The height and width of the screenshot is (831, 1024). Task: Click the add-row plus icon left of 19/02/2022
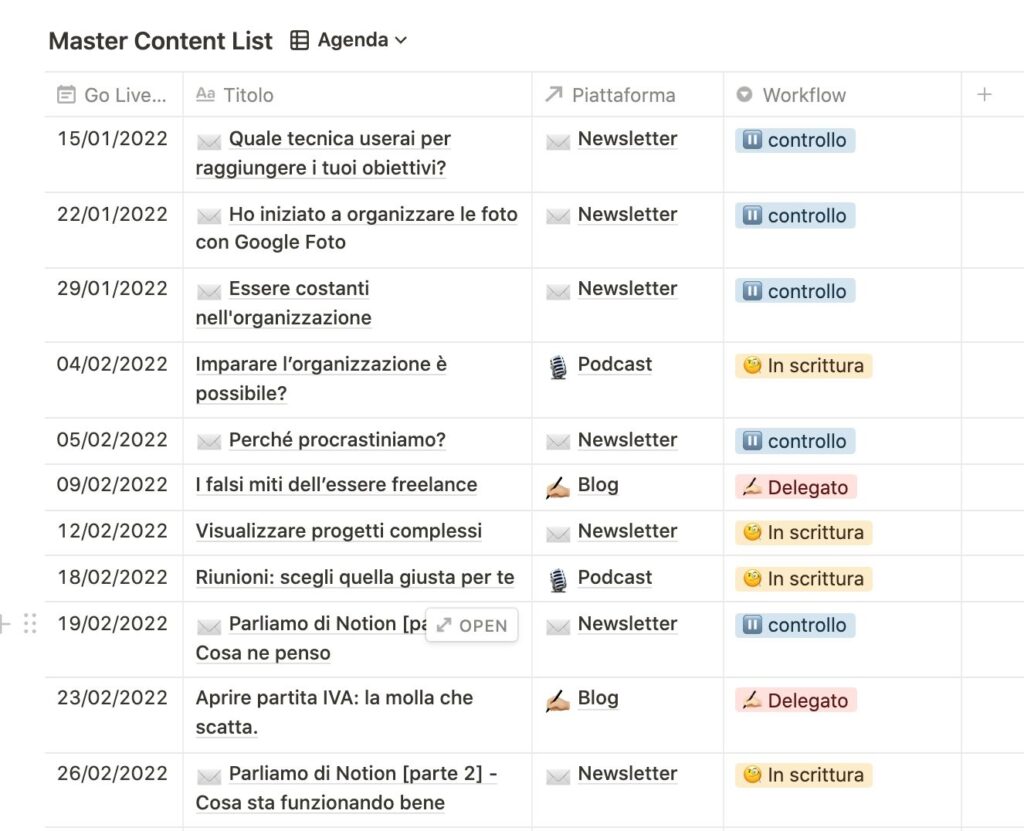[x=5, y=623]
